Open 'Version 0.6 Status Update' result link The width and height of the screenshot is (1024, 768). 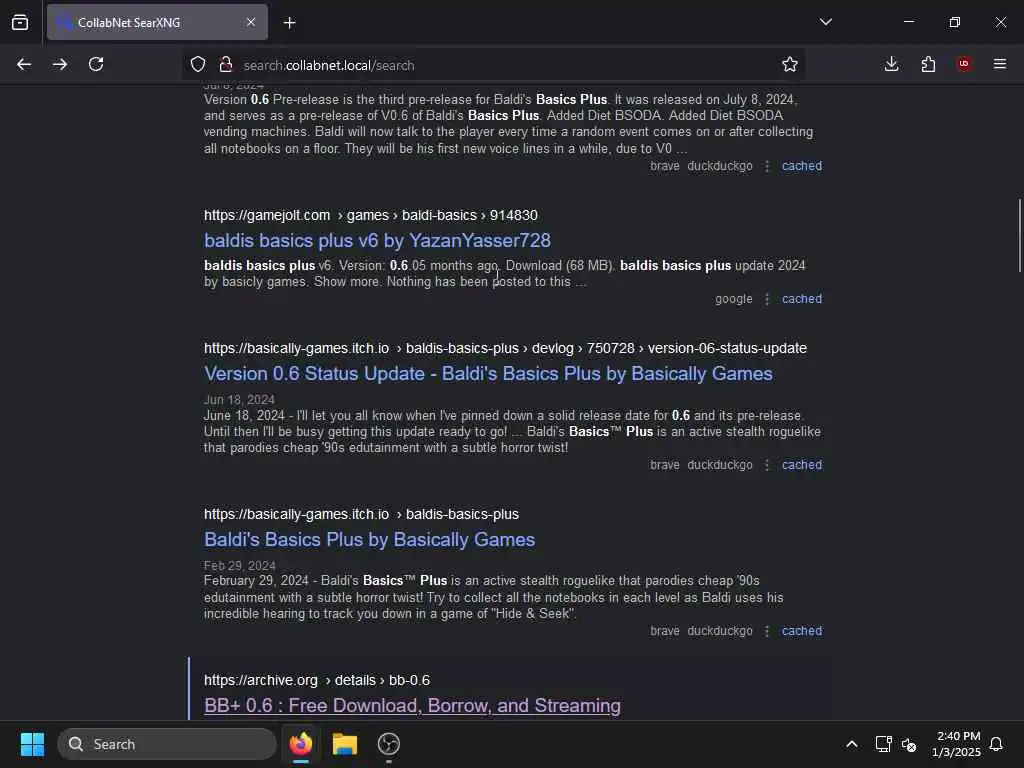[488, 374]
